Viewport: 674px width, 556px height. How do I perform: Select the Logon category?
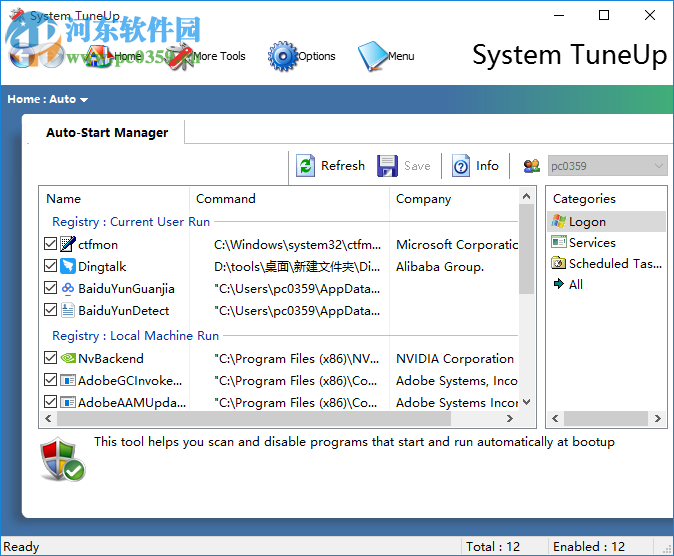(x=607, y=221)
